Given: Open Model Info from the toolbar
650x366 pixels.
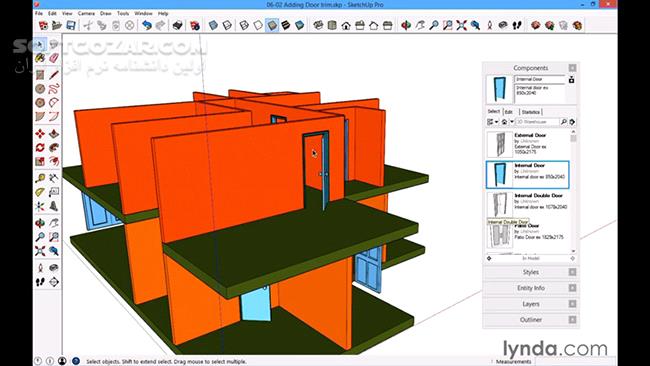Looking at the screenshot, I should tap(195, 26).
